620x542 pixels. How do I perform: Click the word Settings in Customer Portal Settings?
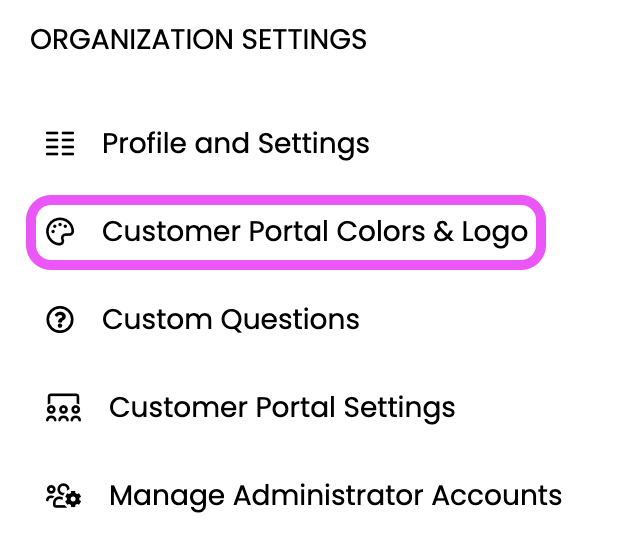click(399, 409)
